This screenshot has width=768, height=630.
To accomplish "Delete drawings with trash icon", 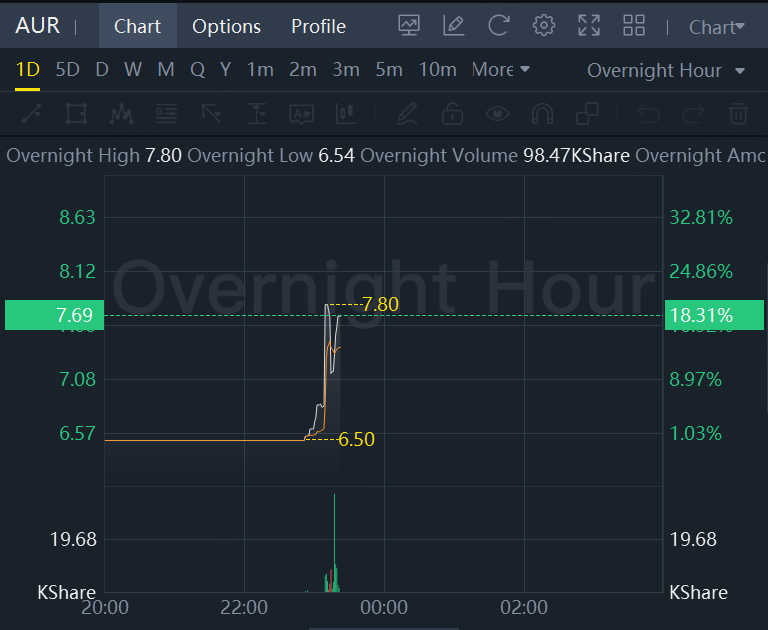I will 738,114.
